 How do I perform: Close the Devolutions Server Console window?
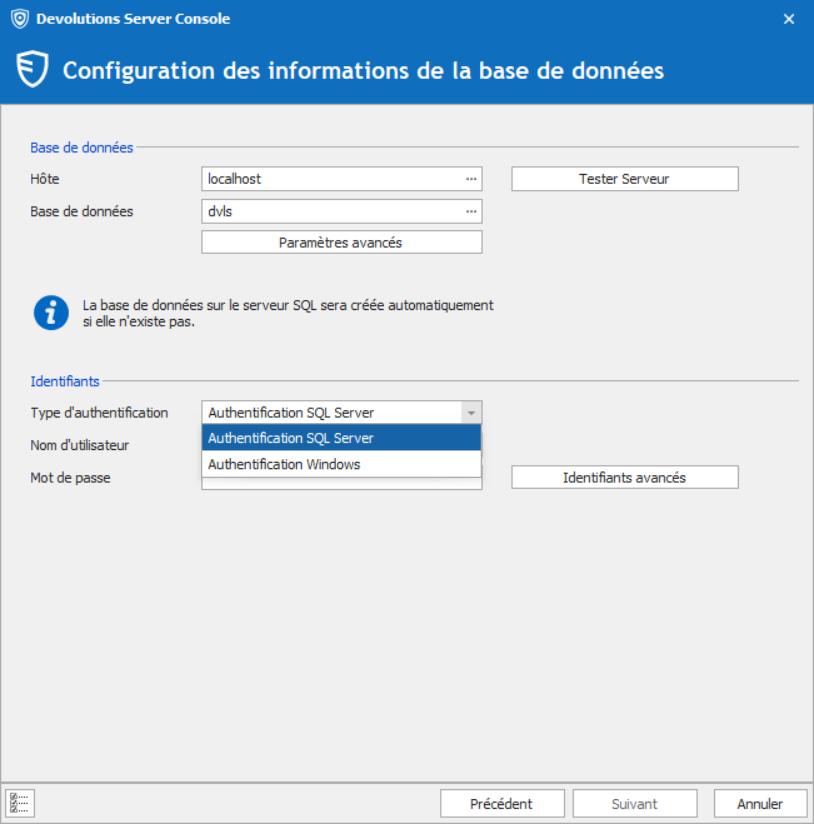tap(788, 19)
